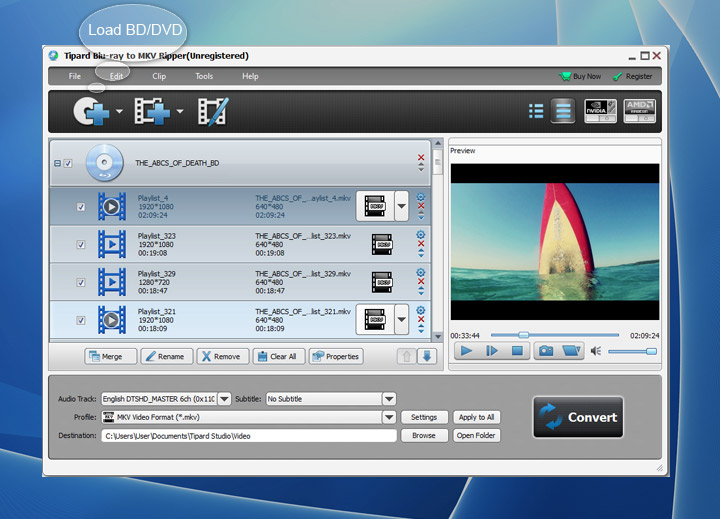This screenshot has height=519, width=720.
Task: Uncheck the THE_ABCS_OF_DEATH_BD disc checkbox
Action: 68,163
